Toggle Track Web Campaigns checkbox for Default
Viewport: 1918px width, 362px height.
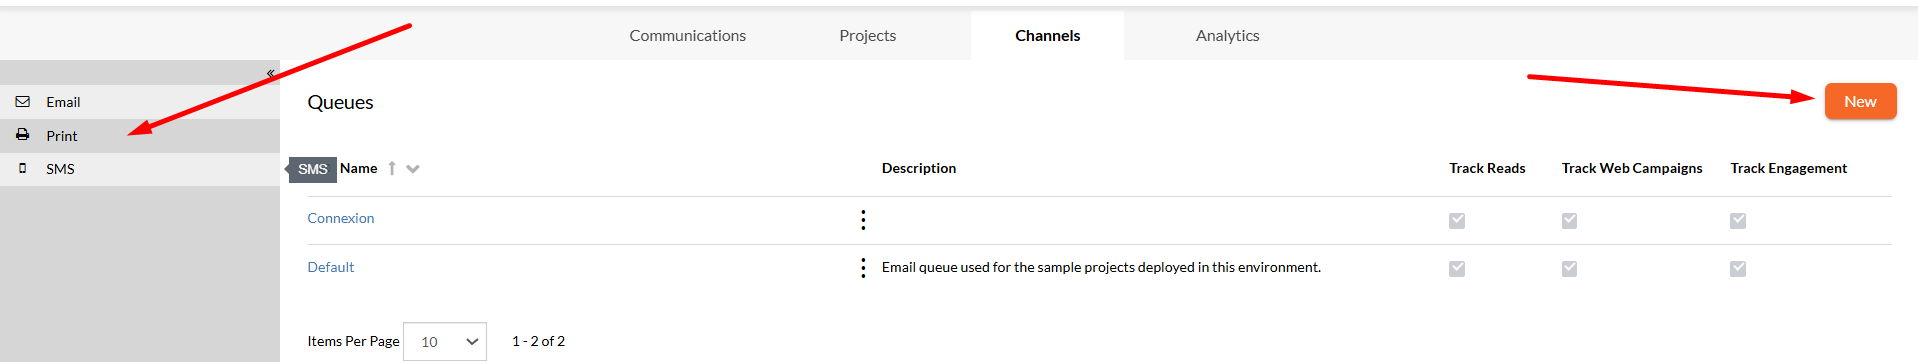coord(1570,269)
